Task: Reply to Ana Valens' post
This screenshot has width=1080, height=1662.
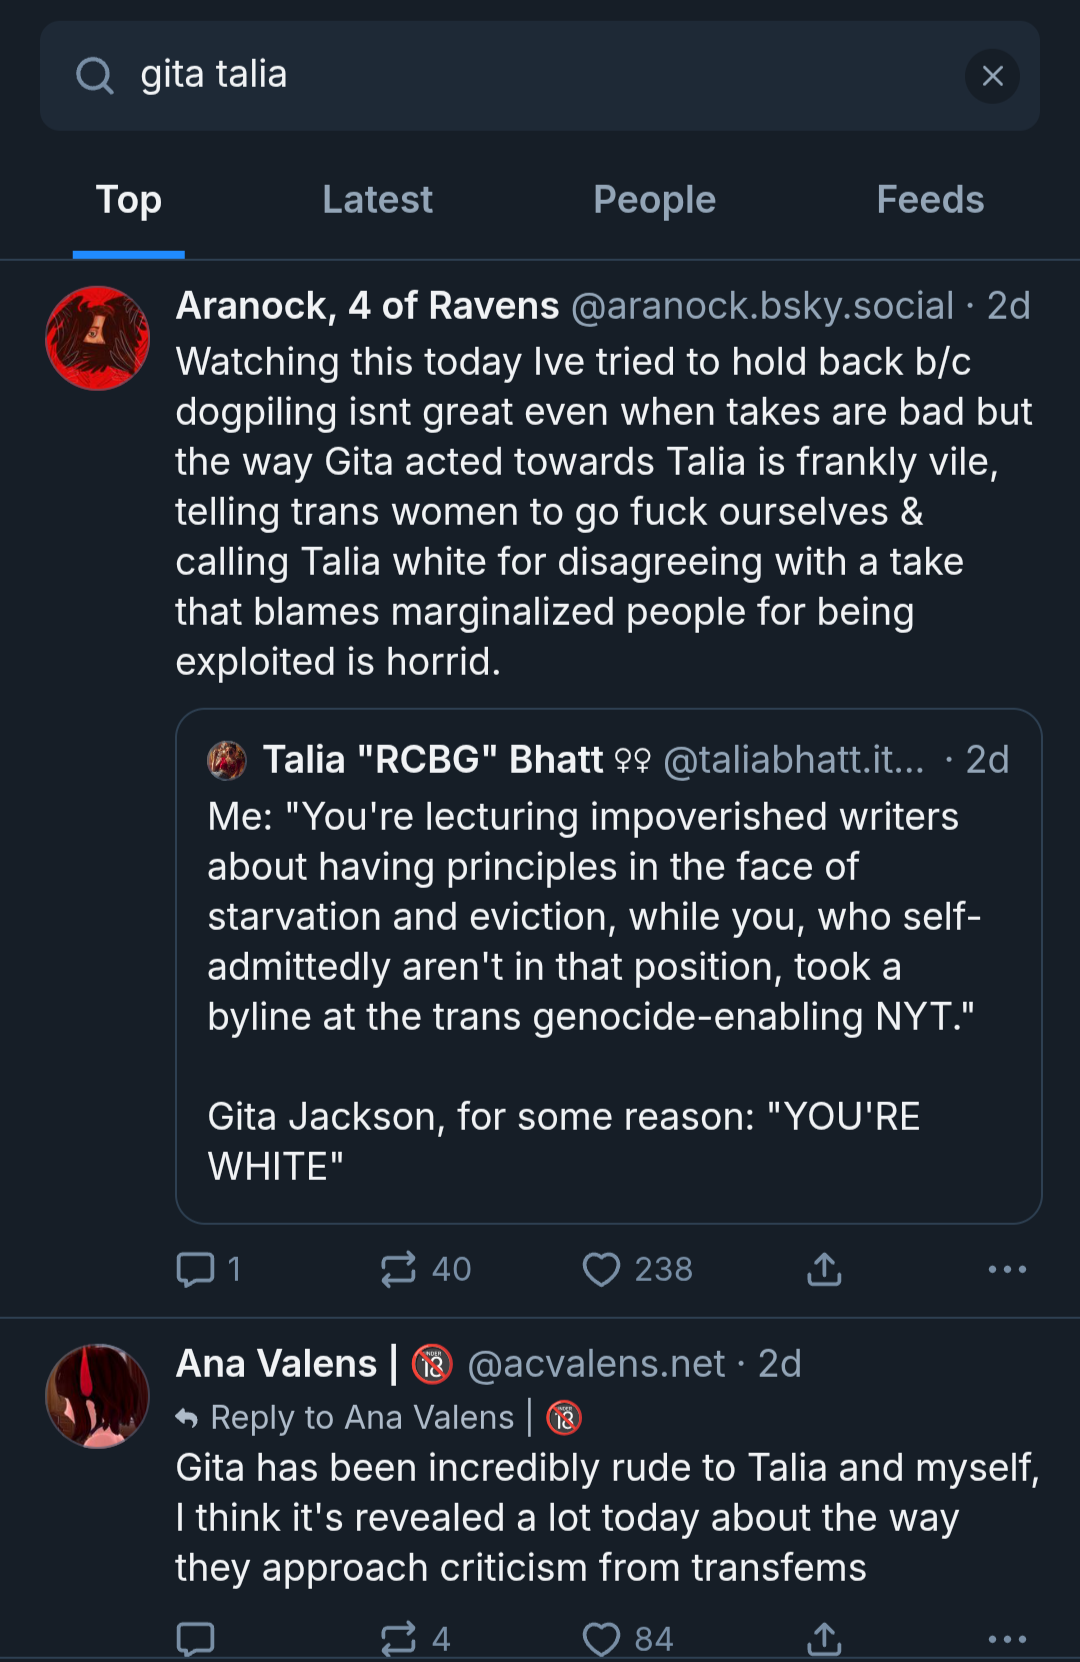Action: tap(195, 1639)
